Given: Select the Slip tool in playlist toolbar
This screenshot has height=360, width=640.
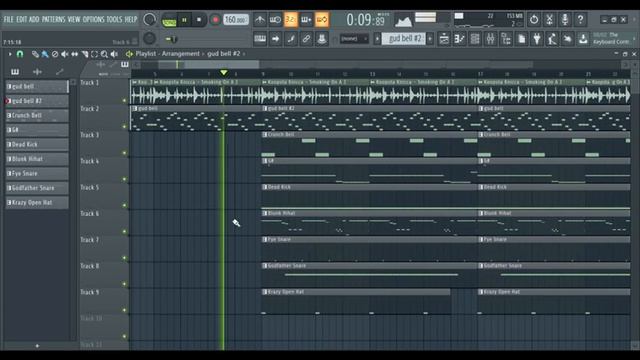Looking at the screenshot, I should [75, 54].
